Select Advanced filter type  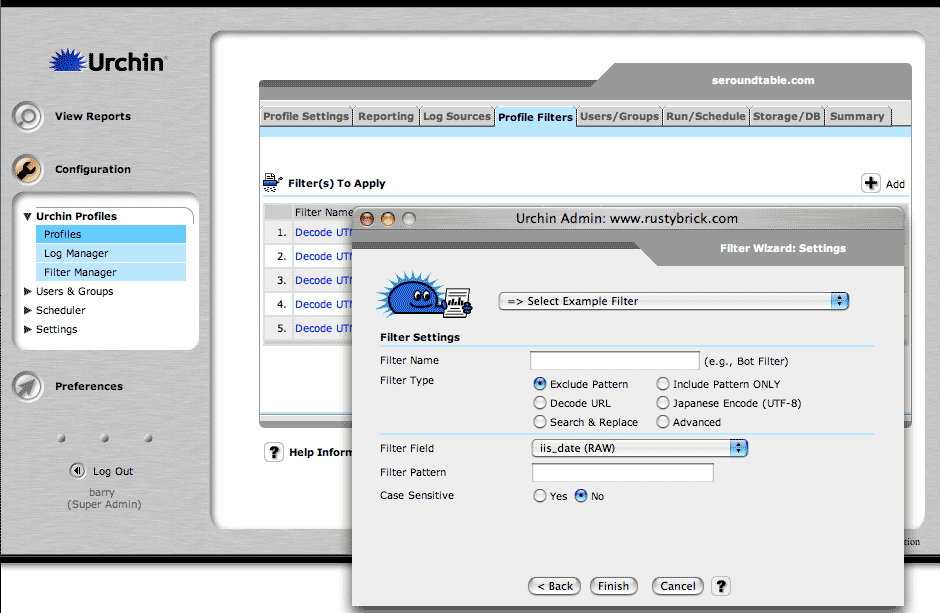[662, 422]
